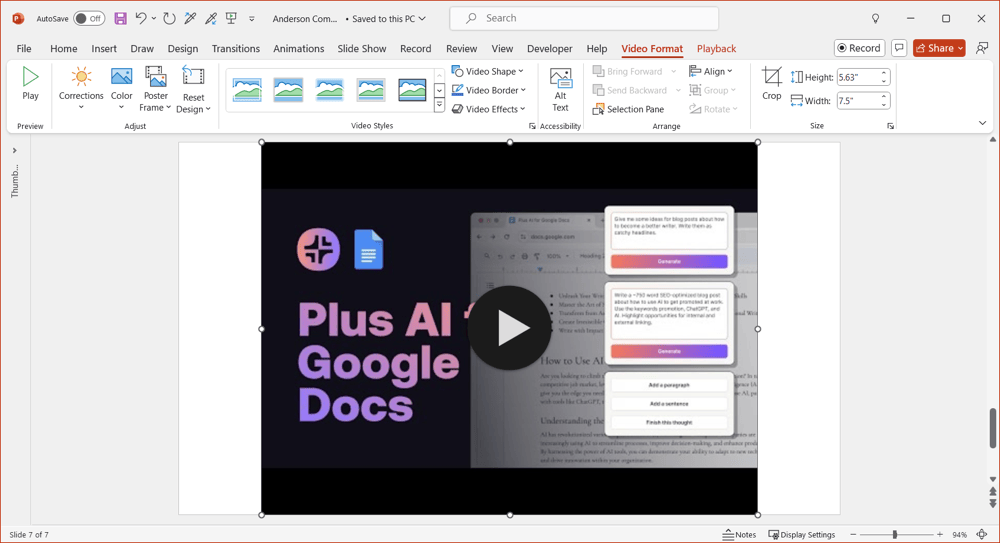This screenshot has height=543, width=1000.
Task: Click the Slide 7 of 7 indicator
Action: click(x=29, y=535)
